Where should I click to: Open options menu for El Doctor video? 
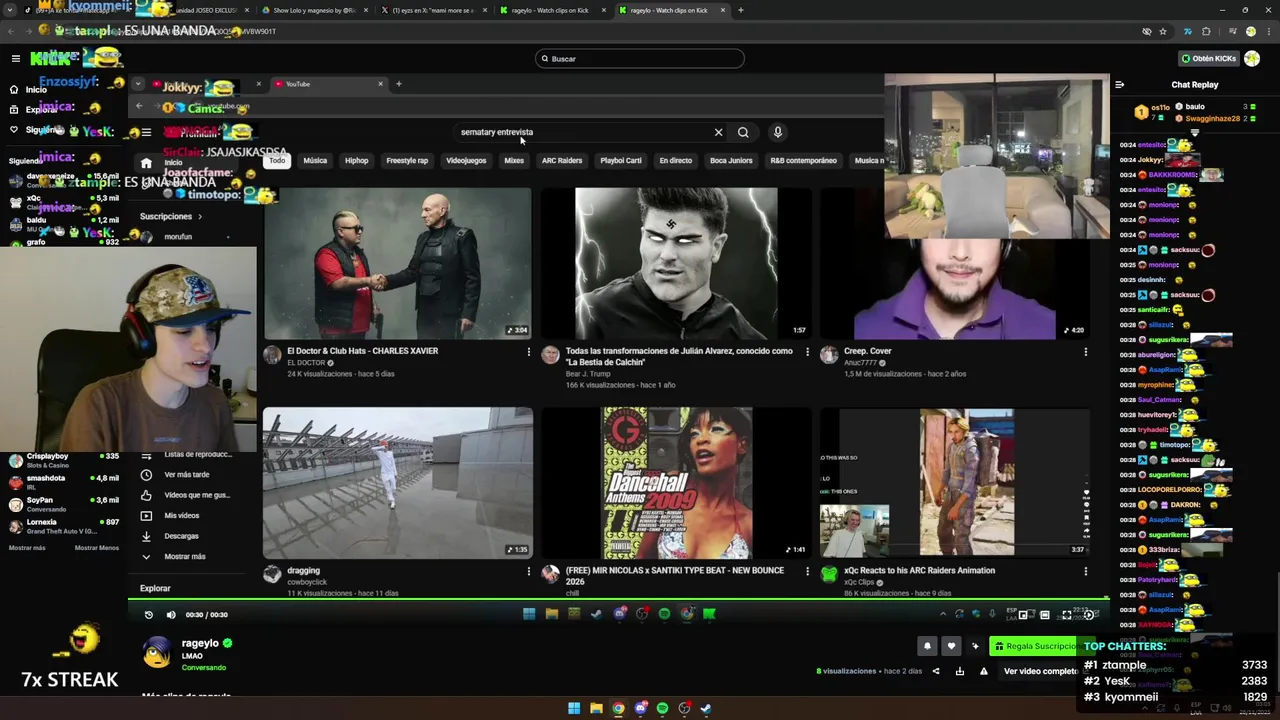click(x=529, y=351)
